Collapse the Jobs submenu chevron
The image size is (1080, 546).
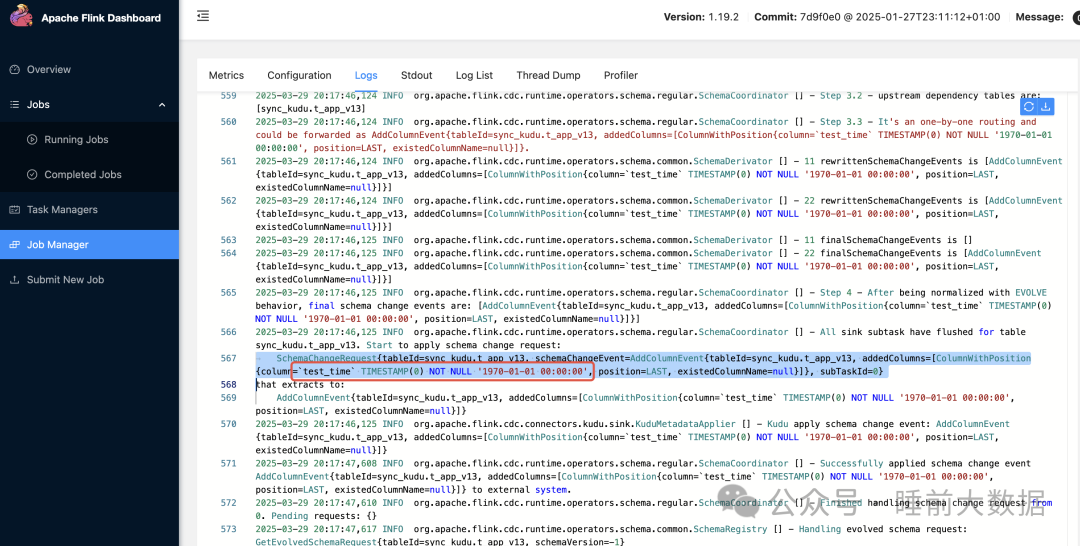(163, 105)
